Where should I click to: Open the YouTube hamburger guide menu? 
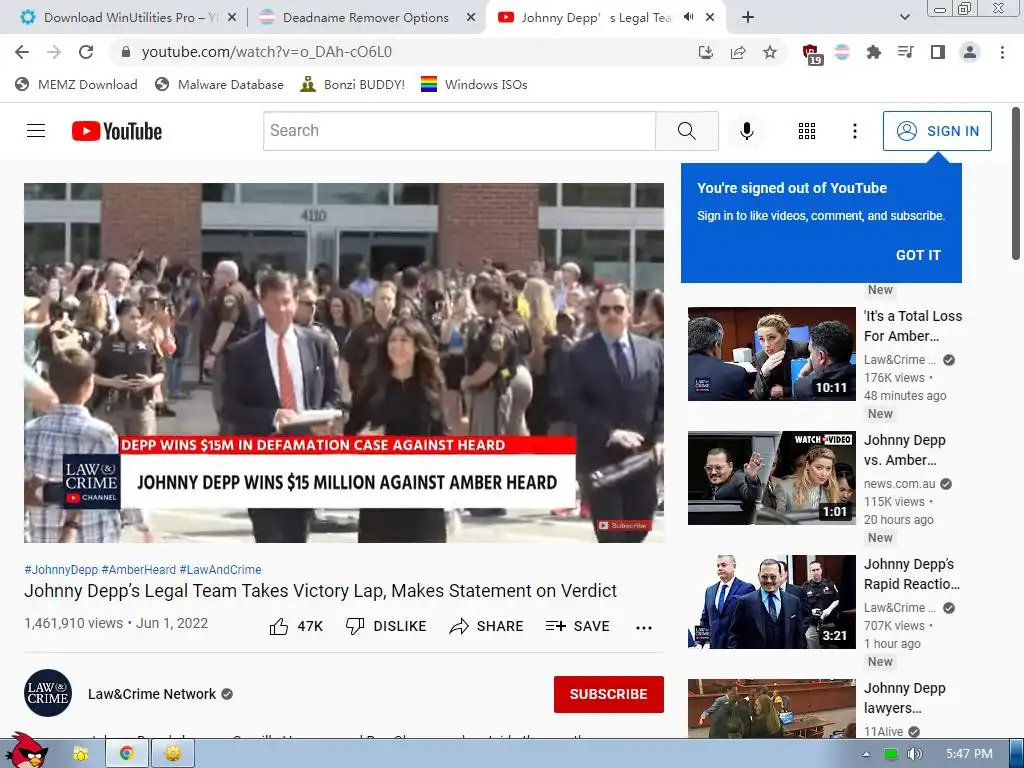click(x=36, y=131)
